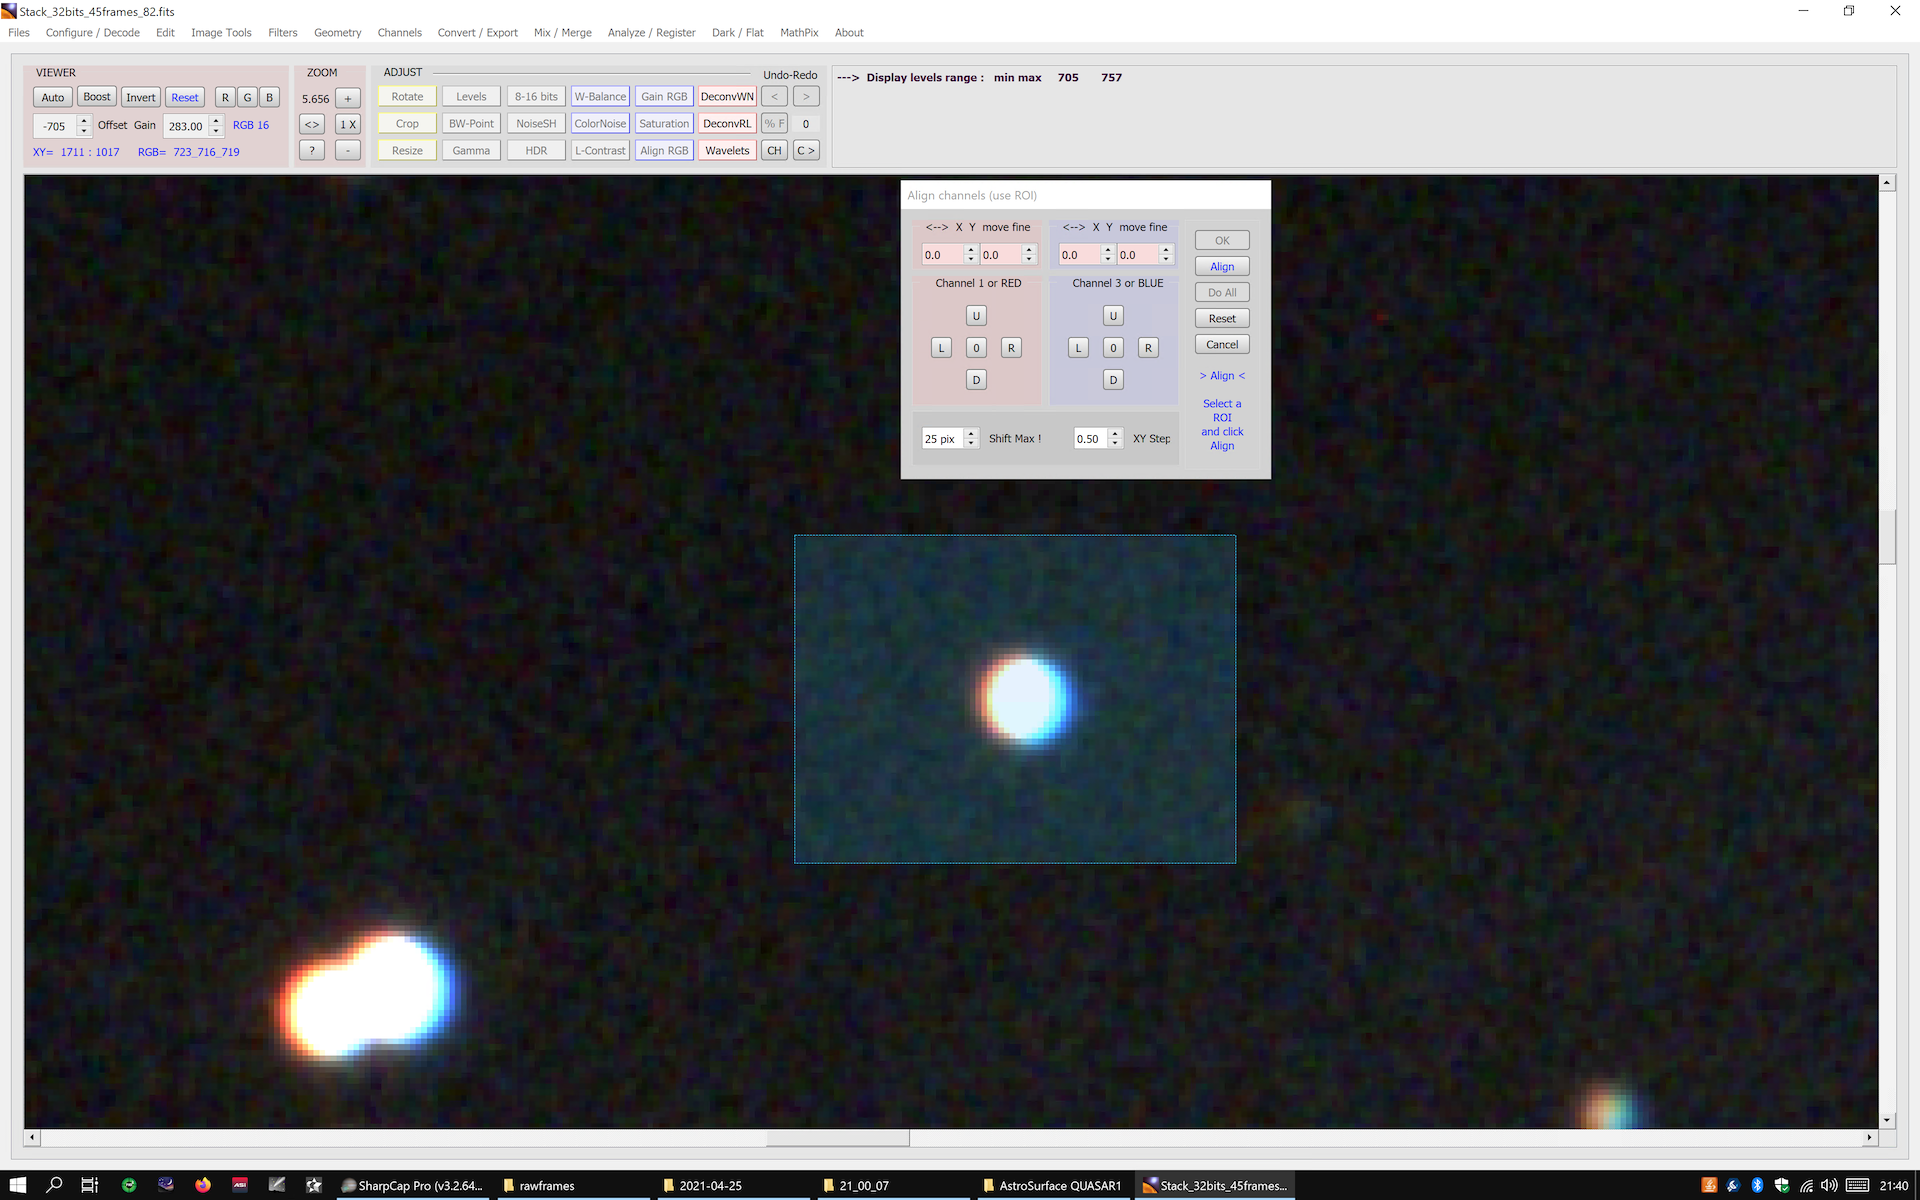Show only the B channel
1920x1200 pixels.
pos(269,97)
